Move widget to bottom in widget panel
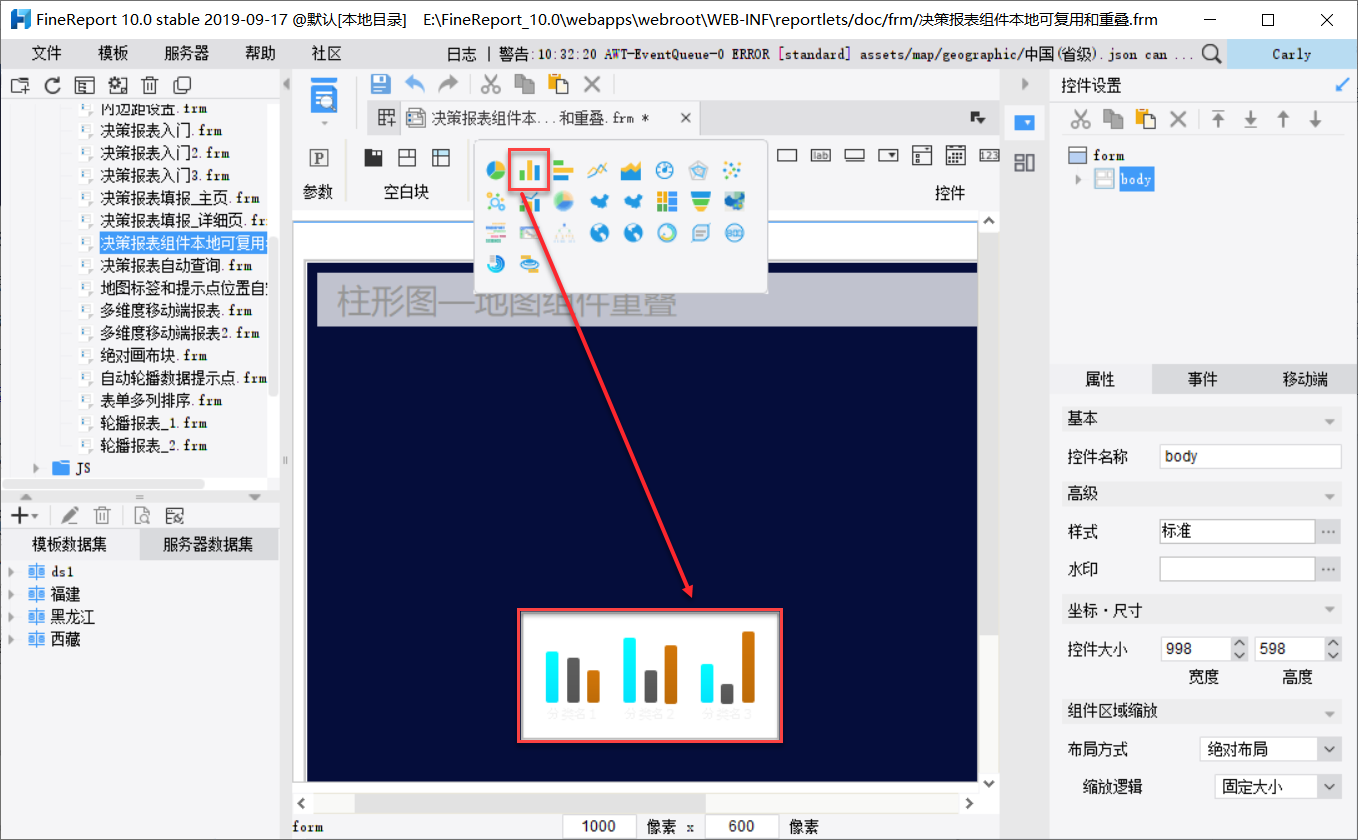 1250,119
